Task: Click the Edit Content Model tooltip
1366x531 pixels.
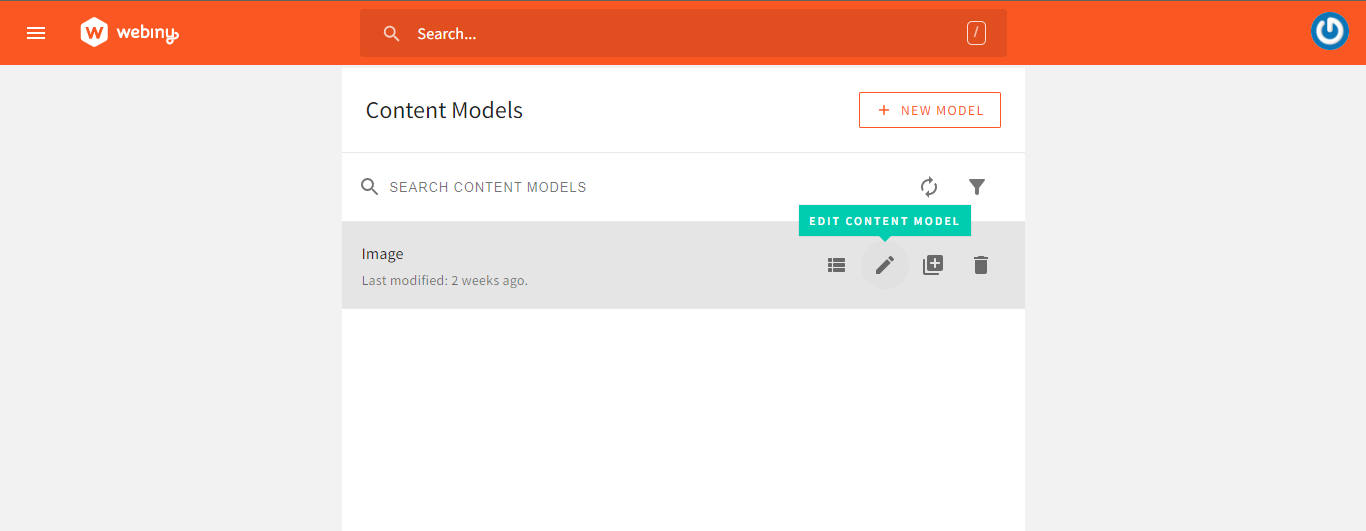Action: click(884, 221)
